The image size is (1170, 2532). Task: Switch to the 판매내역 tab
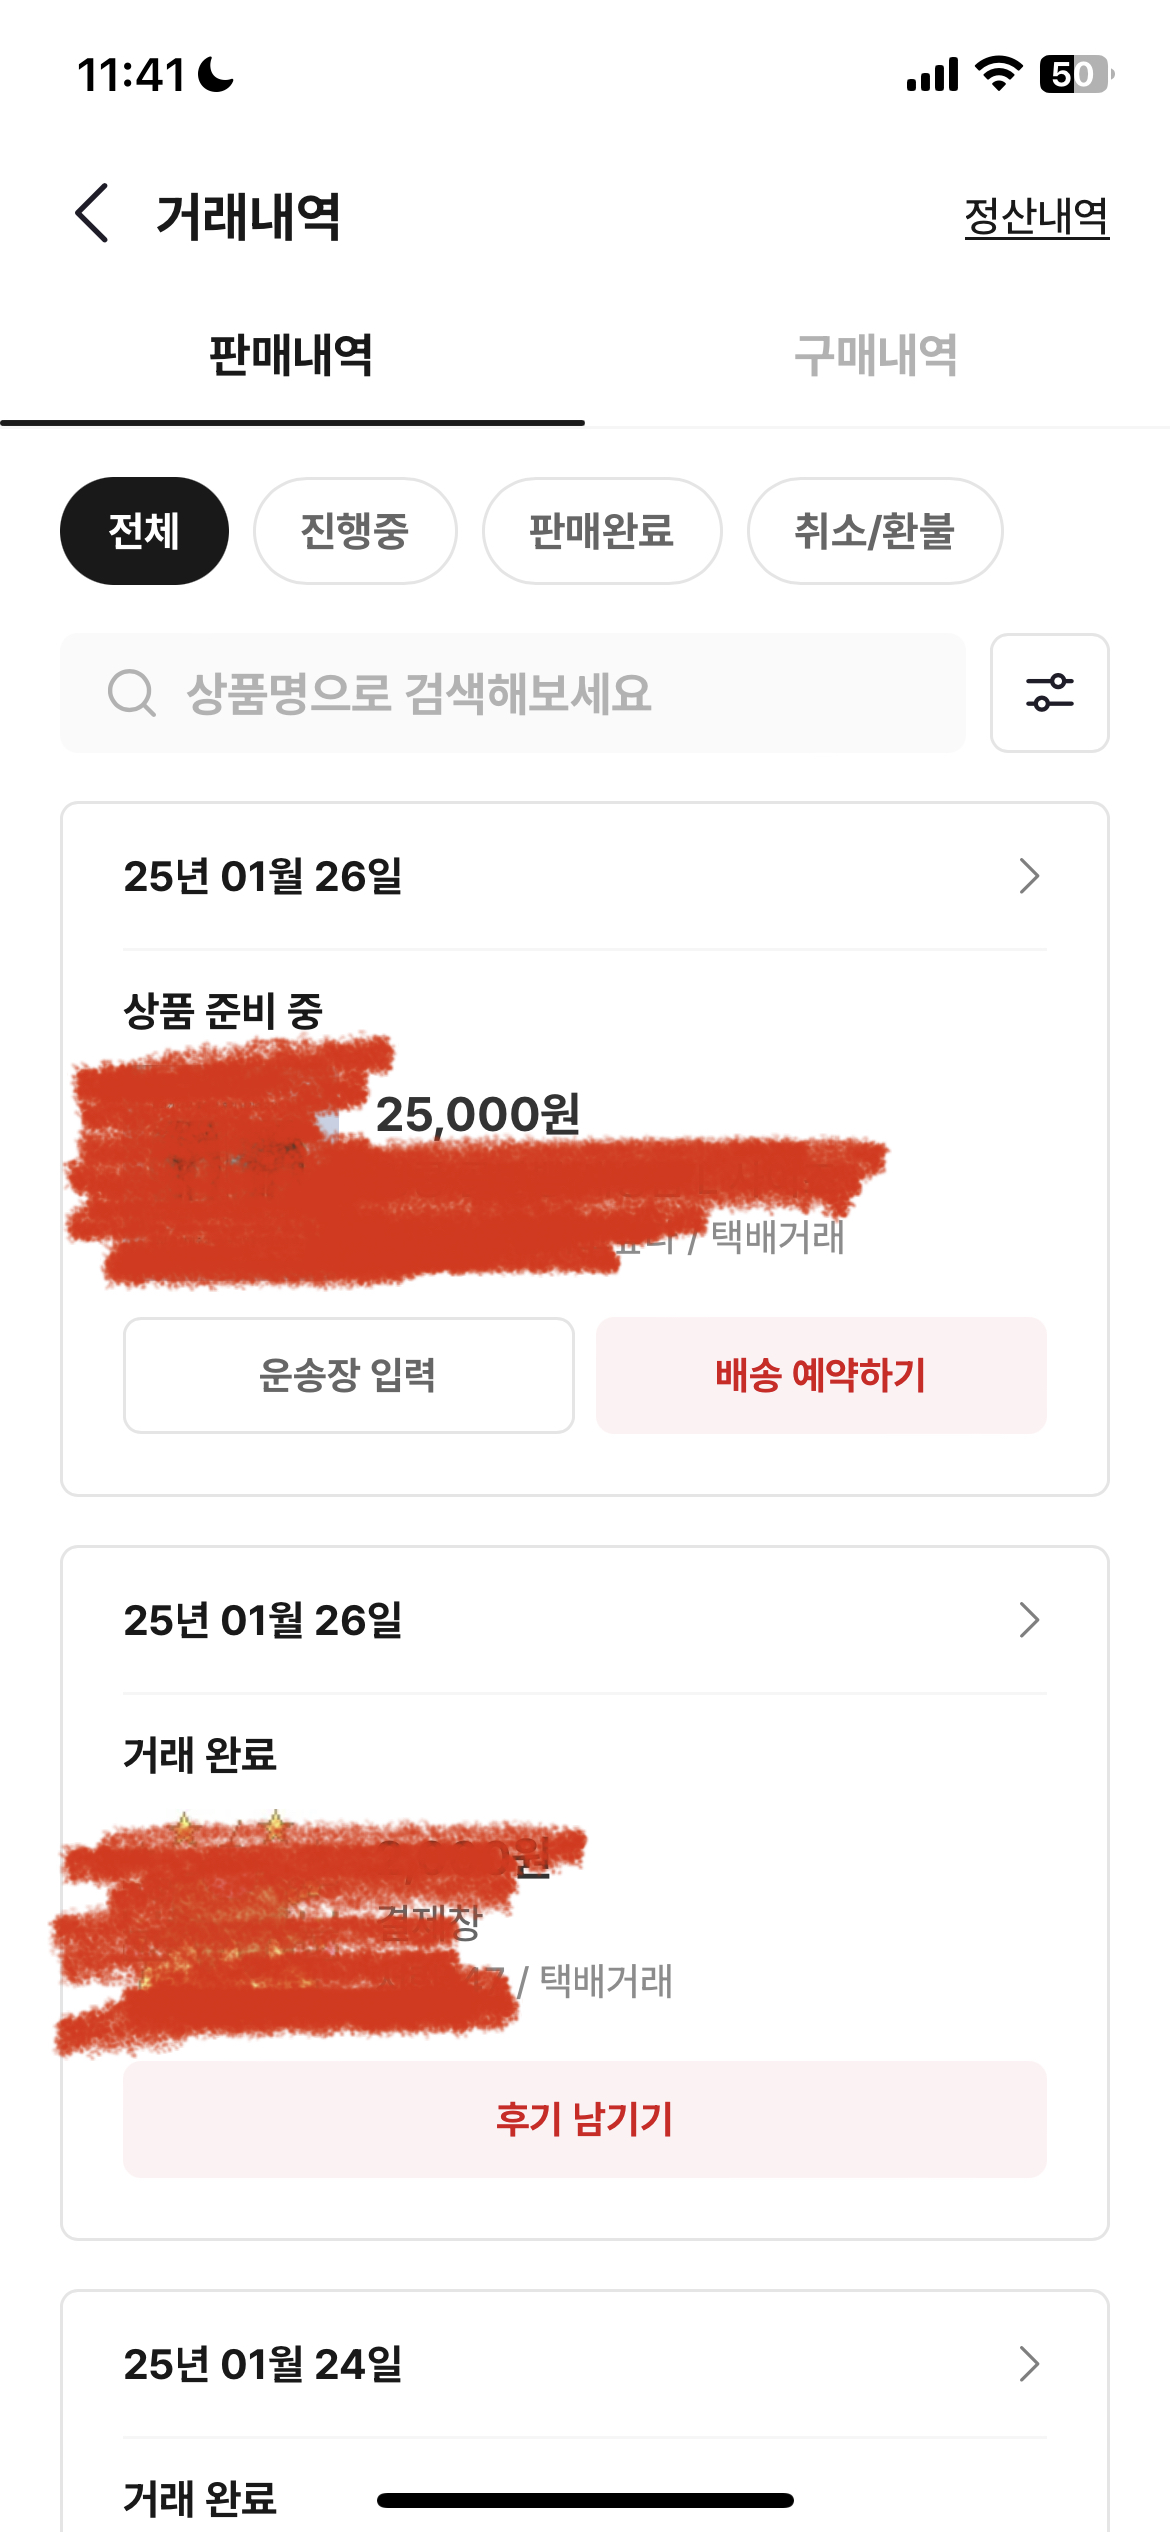click(291, 356)
